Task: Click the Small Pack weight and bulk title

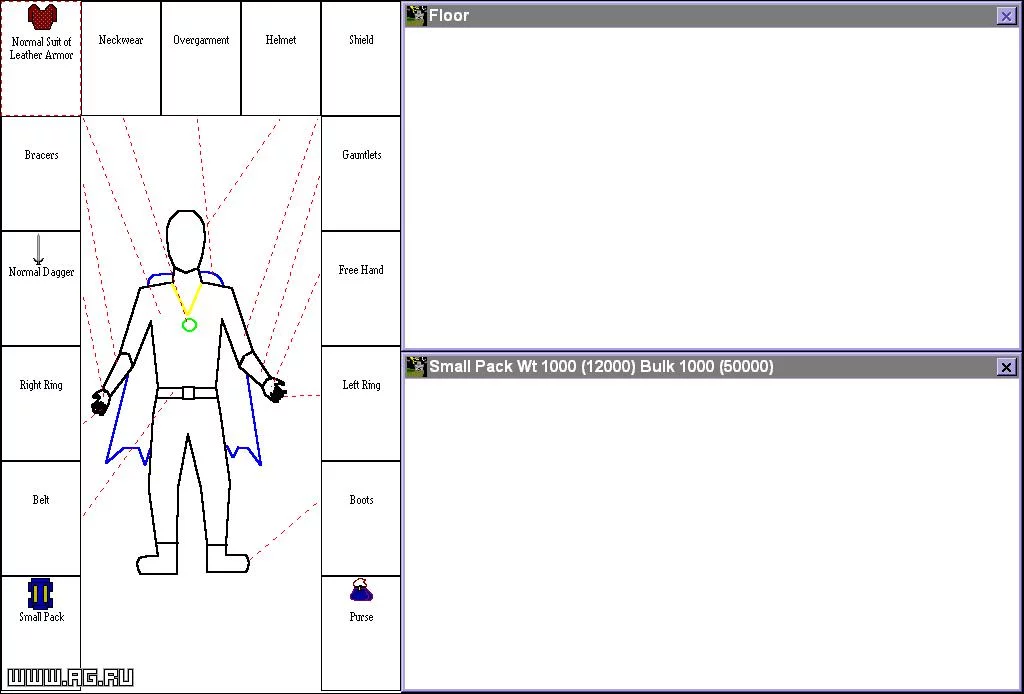Action: (x=601, y=367)
